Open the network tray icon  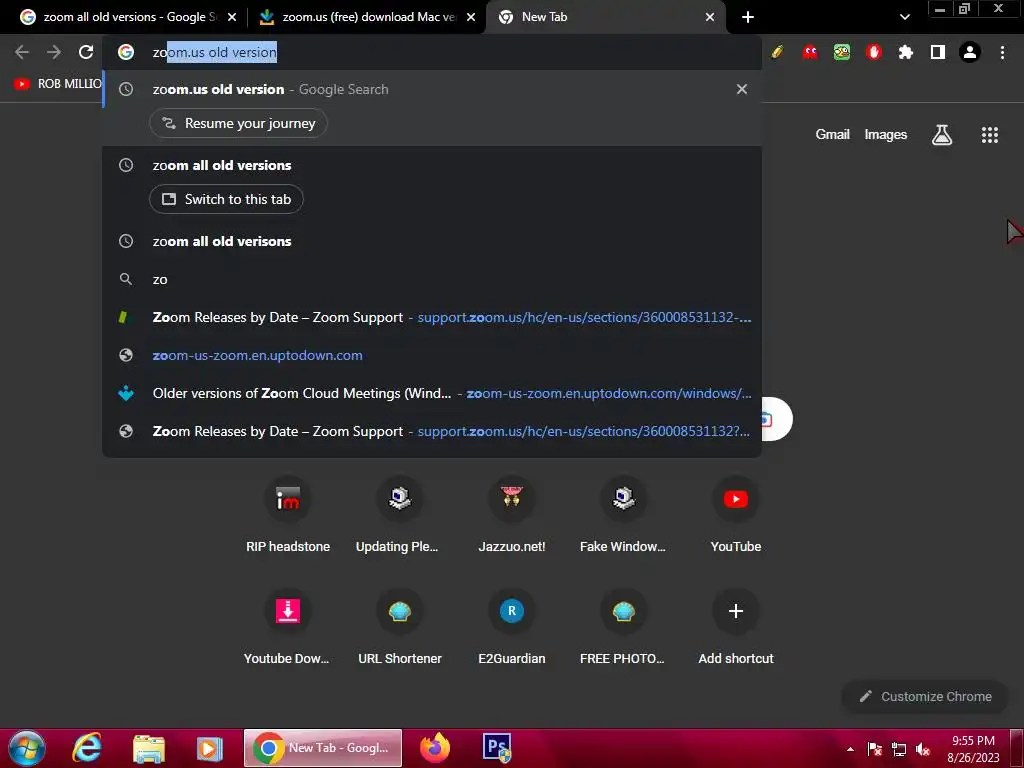point(899,749)
